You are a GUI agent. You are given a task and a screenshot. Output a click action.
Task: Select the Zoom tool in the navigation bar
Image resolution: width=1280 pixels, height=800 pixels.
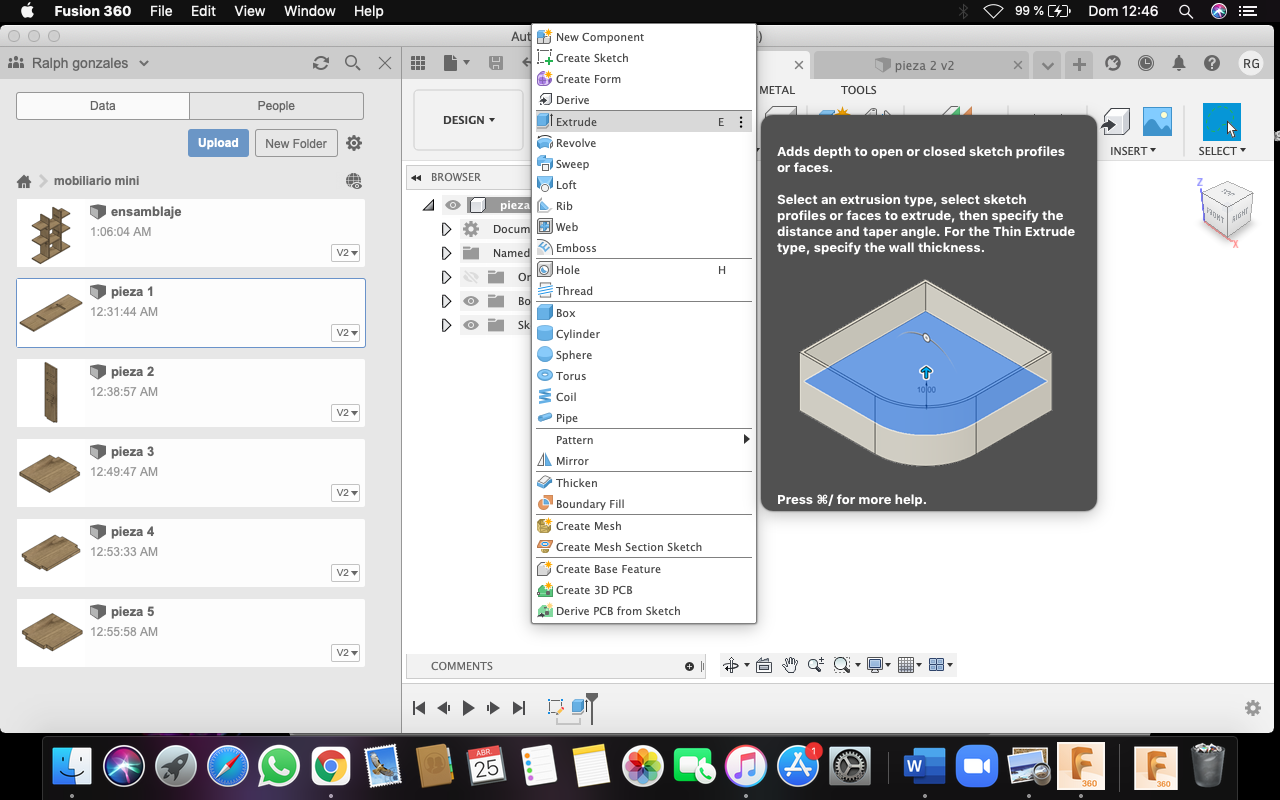[816, 665]
